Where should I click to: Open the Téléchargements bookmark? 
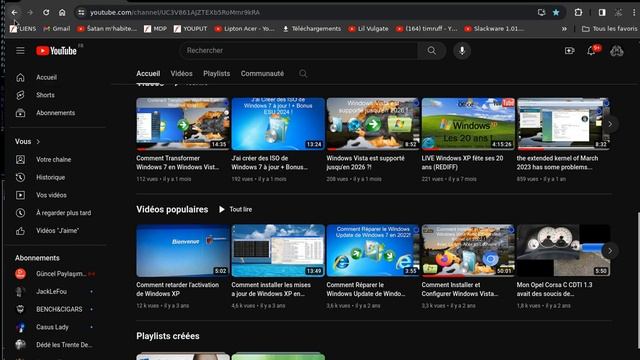(312, 29)
